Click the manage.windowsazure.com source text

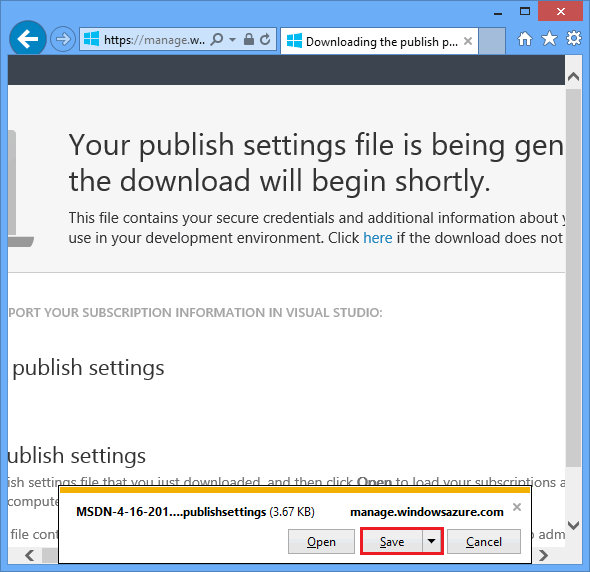[x=427, y=512]
